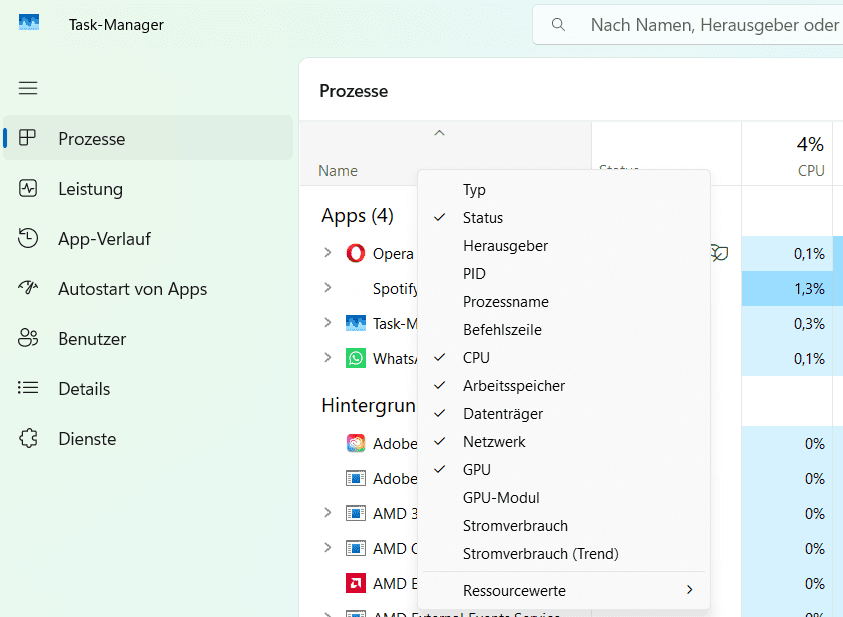Click the Details list icon

[x=27, y=388]
